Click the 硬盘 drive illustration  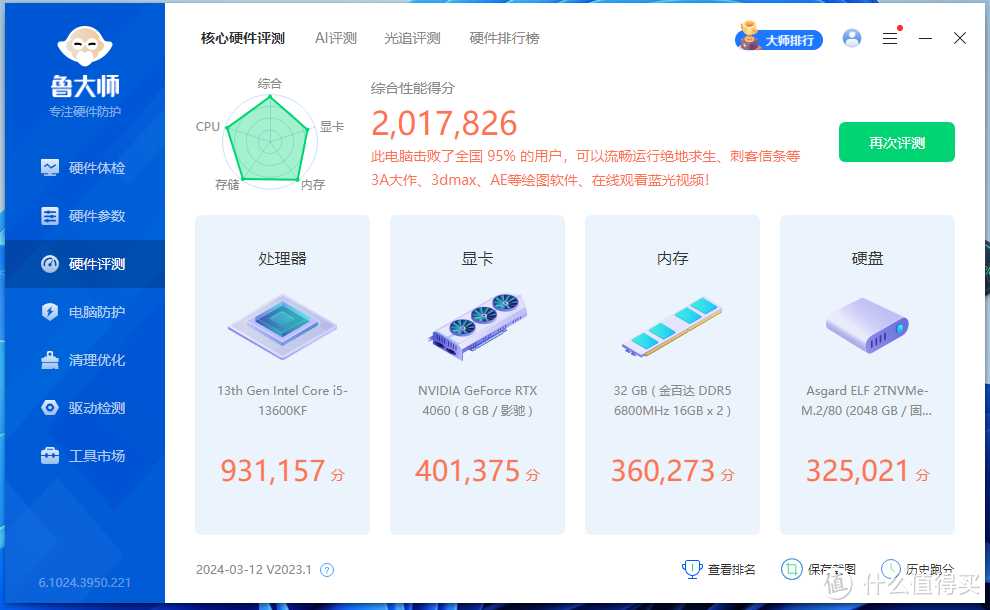coord(867,325)
